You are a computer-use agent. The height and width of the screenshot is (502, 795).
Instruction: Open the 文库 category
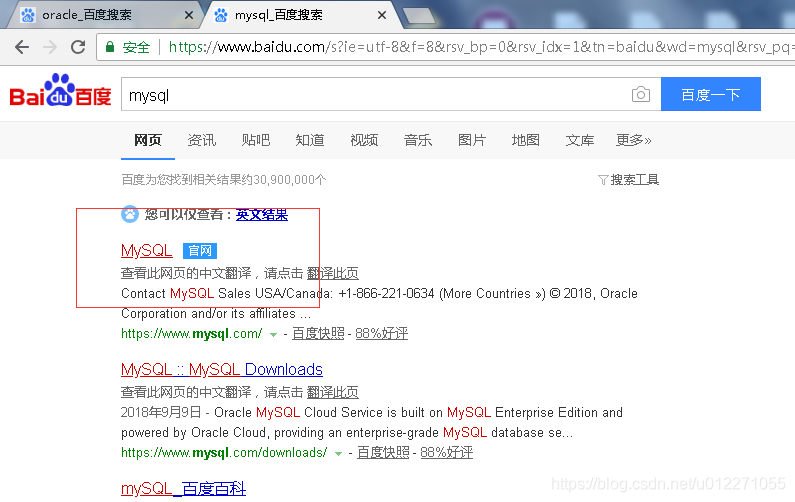point(580,140)
